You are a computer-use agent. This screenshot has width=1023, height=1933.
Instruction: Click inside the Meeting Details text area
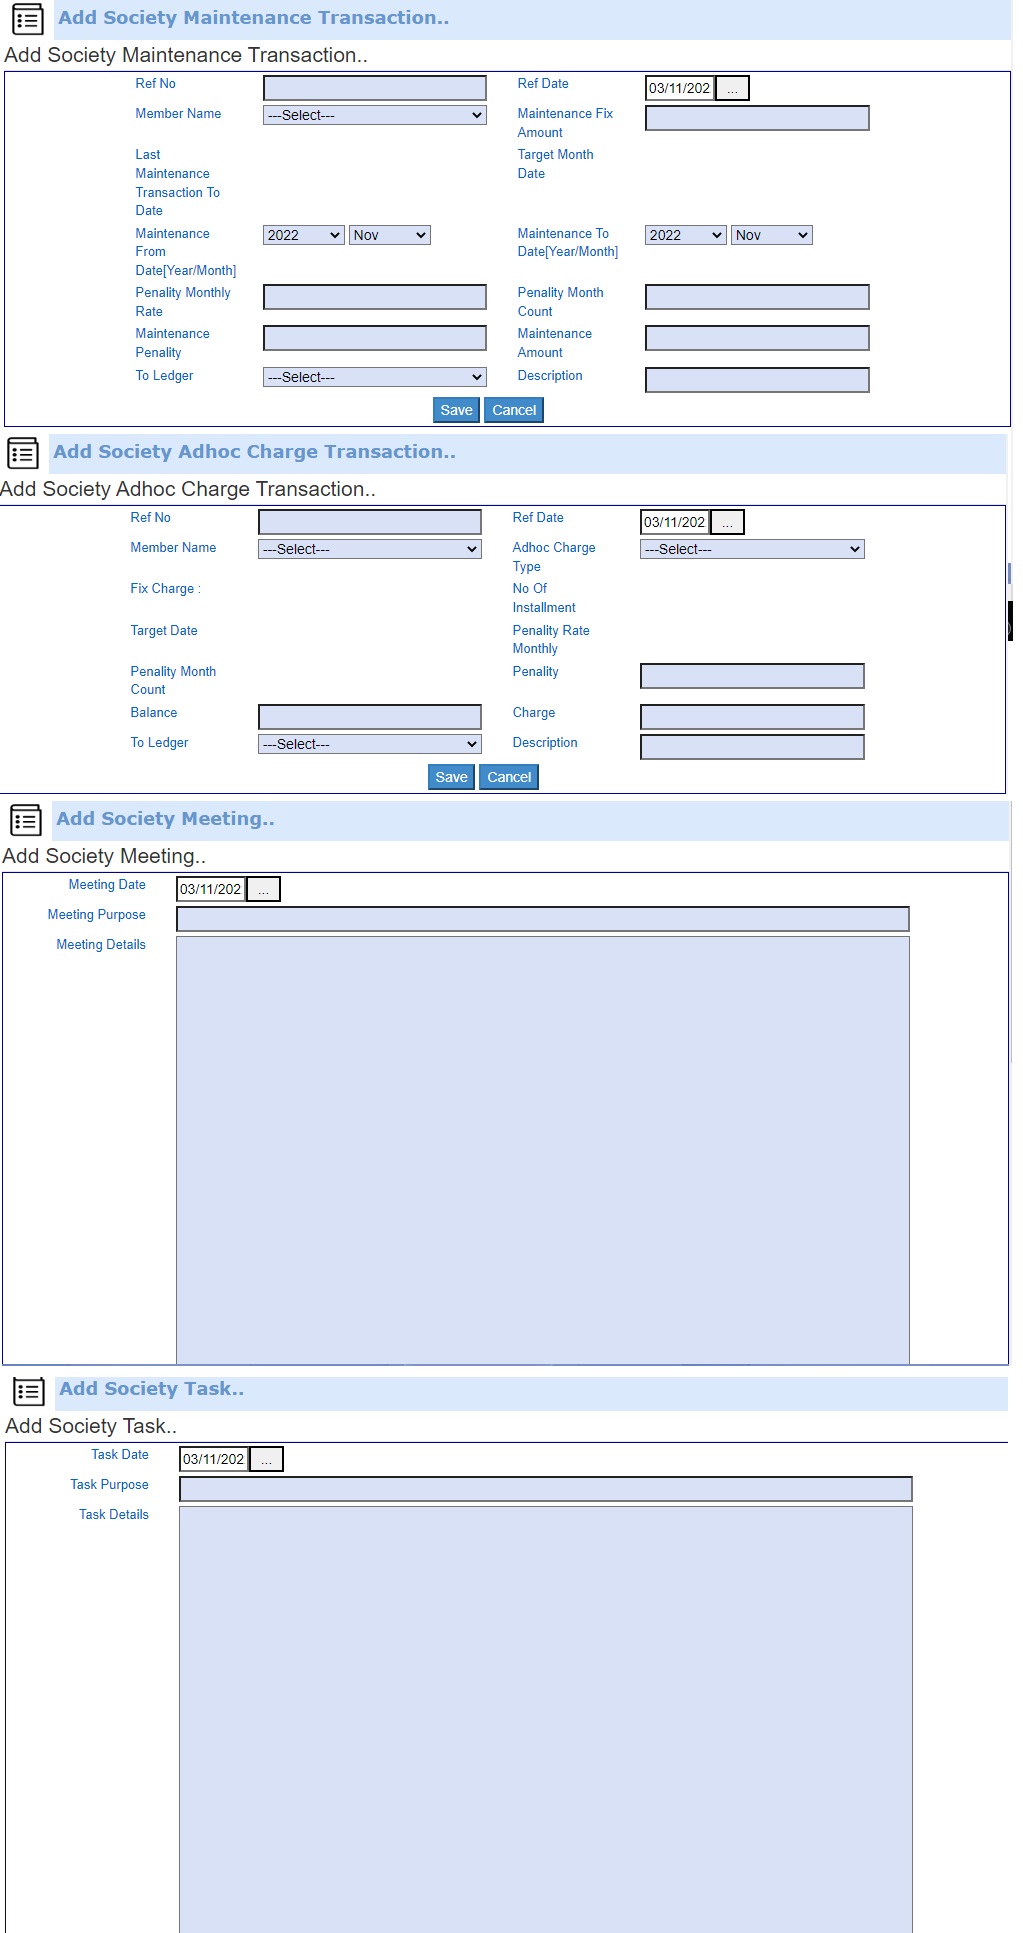542,1150
